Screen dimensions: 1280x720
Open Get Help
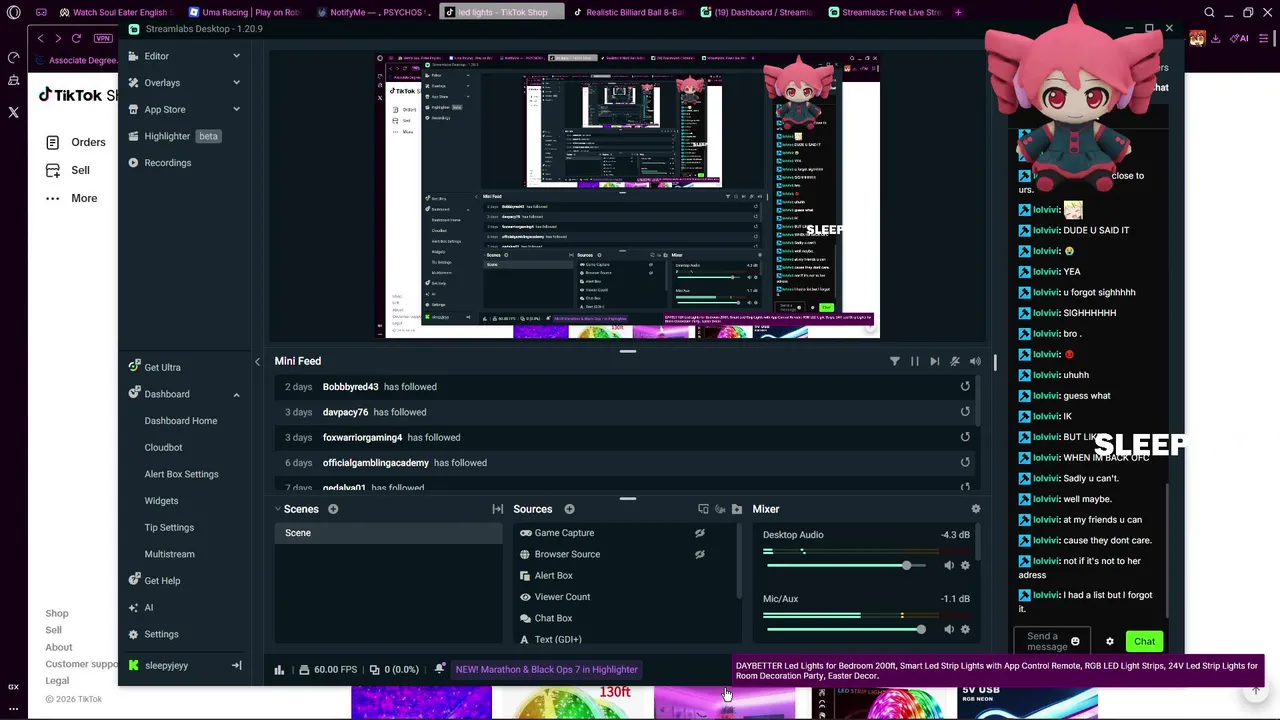tap(154, 581)
